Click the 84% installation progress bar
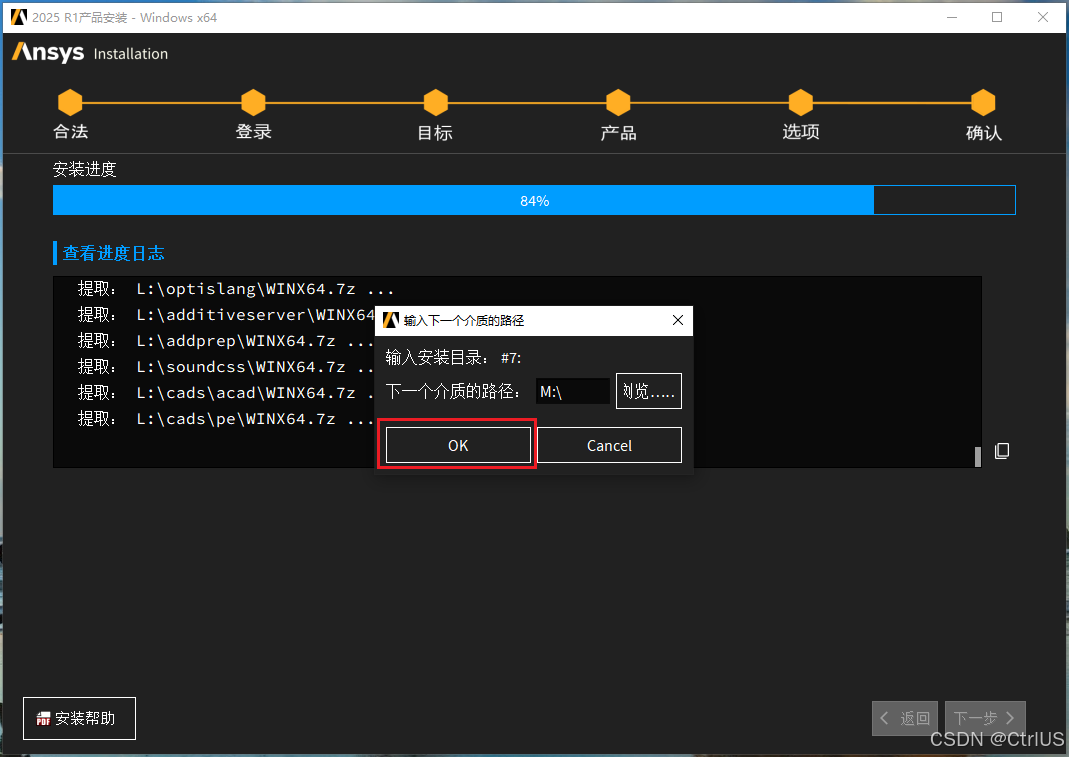Screen dimensions: 1069x757 (534, 201)
